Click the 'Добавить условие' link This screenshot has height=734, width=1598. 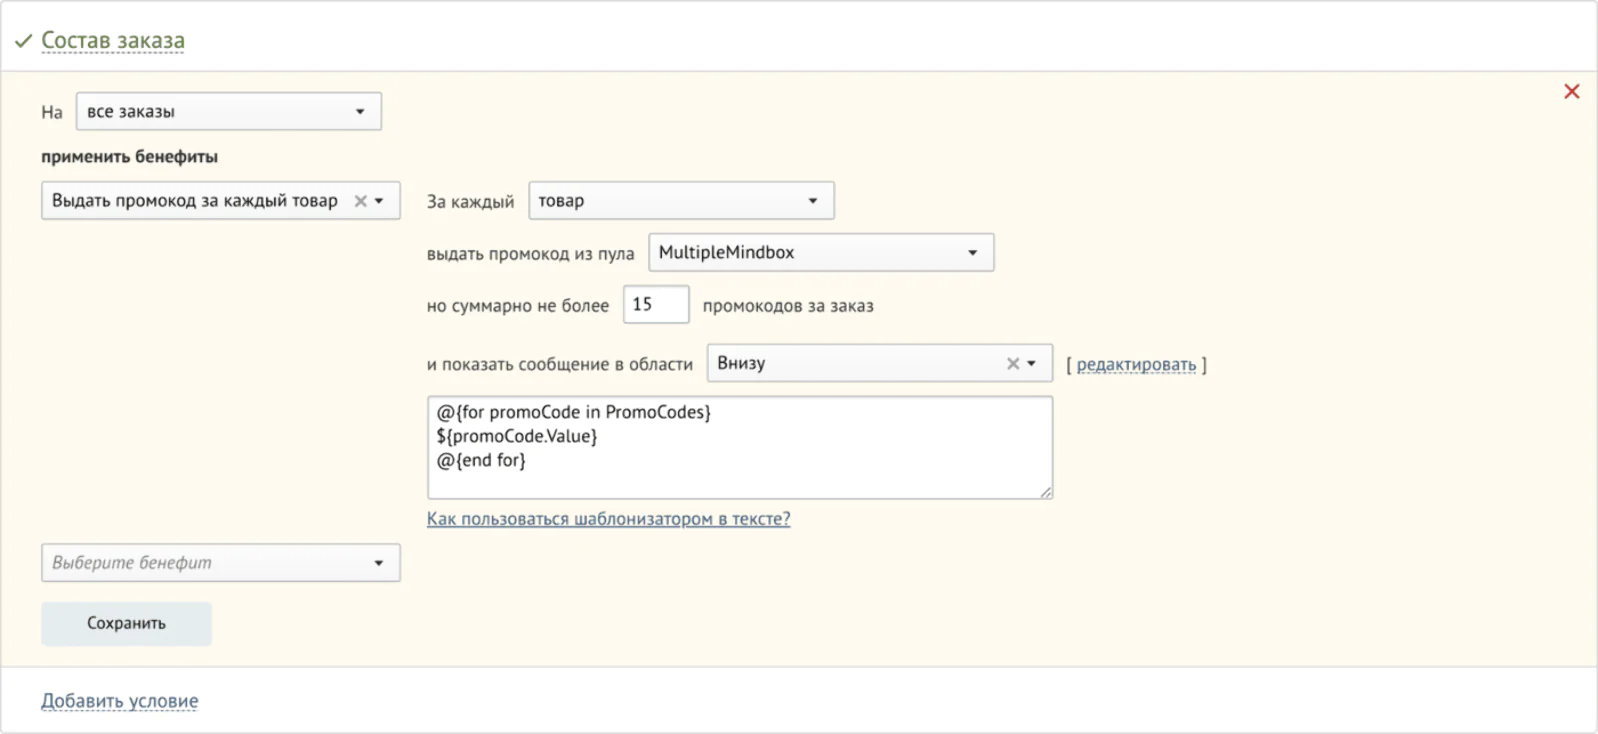[120, 701]
